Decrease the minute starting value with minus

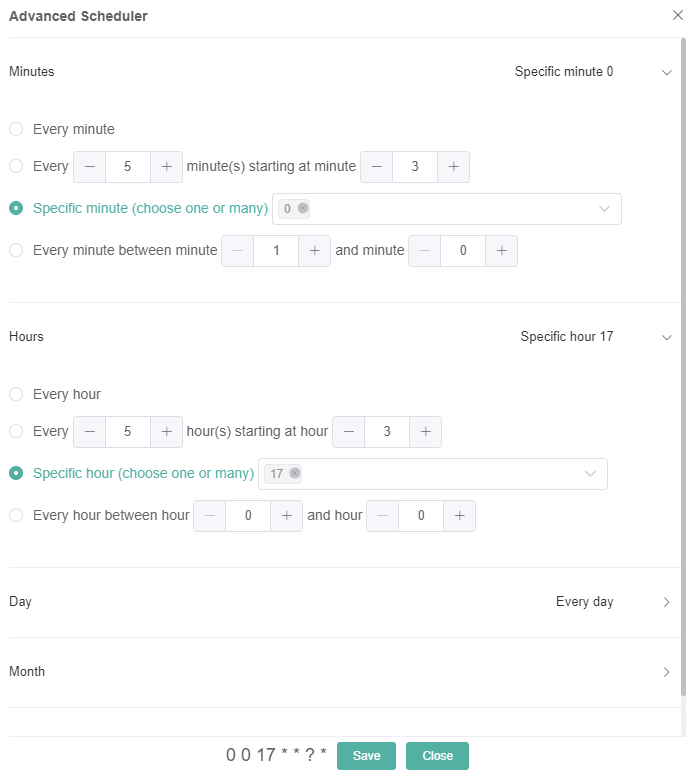377,167
